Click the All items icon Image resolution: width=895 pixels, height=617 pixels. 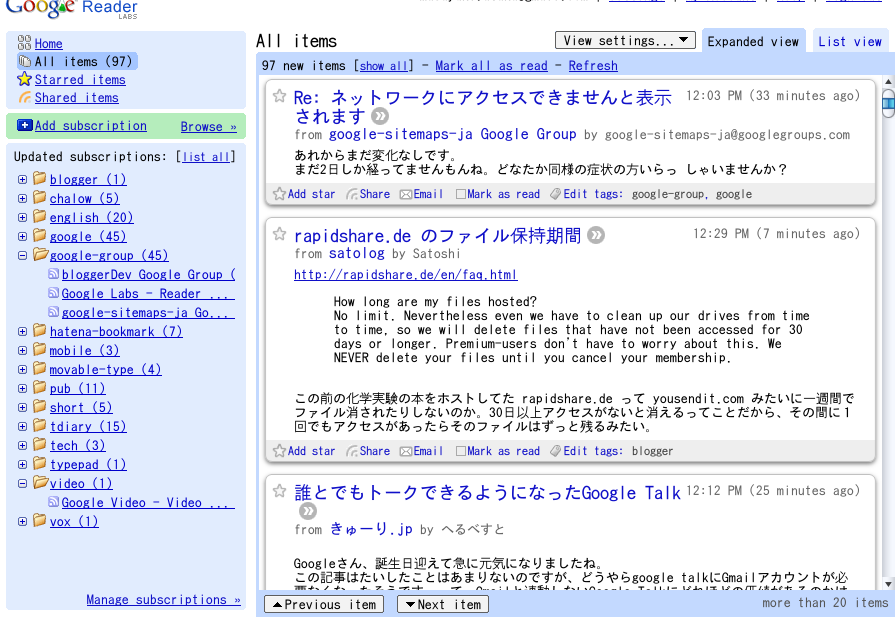(25, 61)
